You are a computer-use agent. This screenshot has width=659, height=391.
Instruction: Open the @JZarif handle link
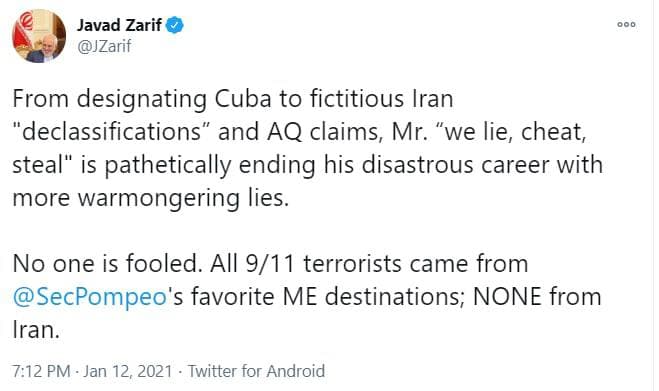pyautogui.click(x=104, y=46)
